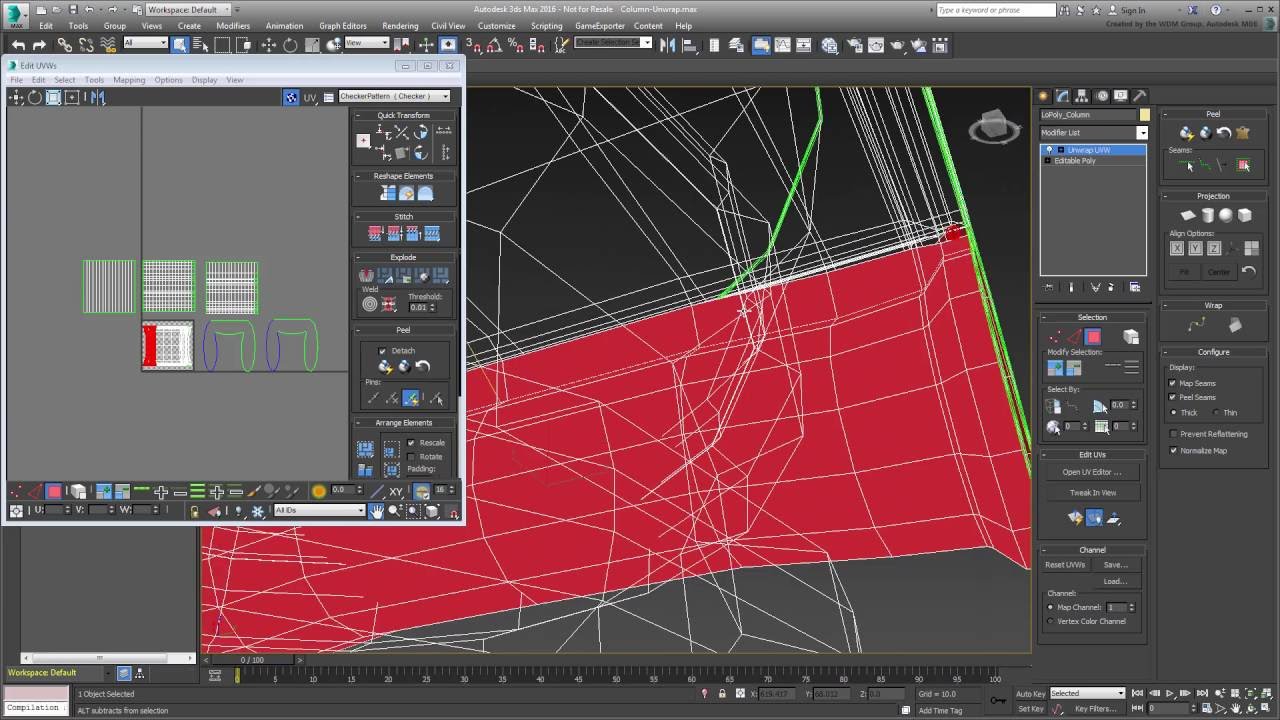Screen dimensions: 1280x720
Task: Click Pack Custom arrange icon
Action: coord(366,450)
